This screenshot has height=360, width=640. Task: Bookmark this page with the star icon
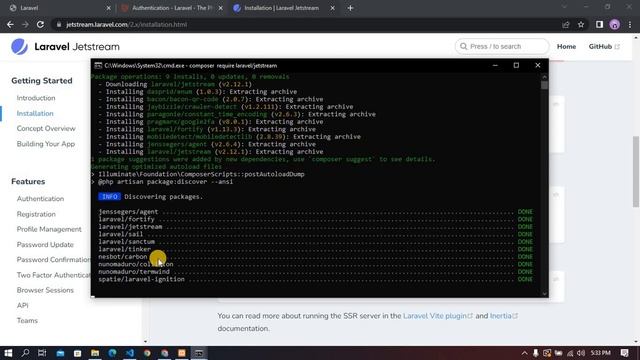581,24
